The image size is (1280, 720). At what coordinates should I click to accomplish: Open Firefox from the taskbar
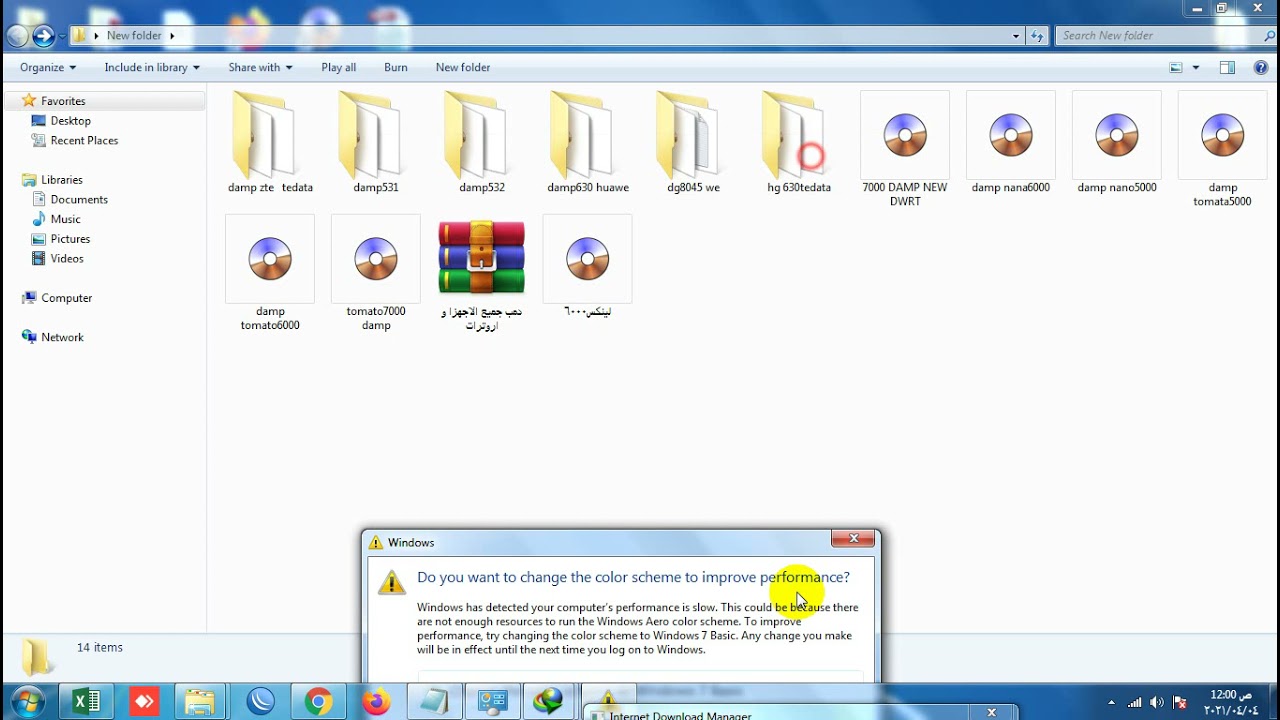377,702
